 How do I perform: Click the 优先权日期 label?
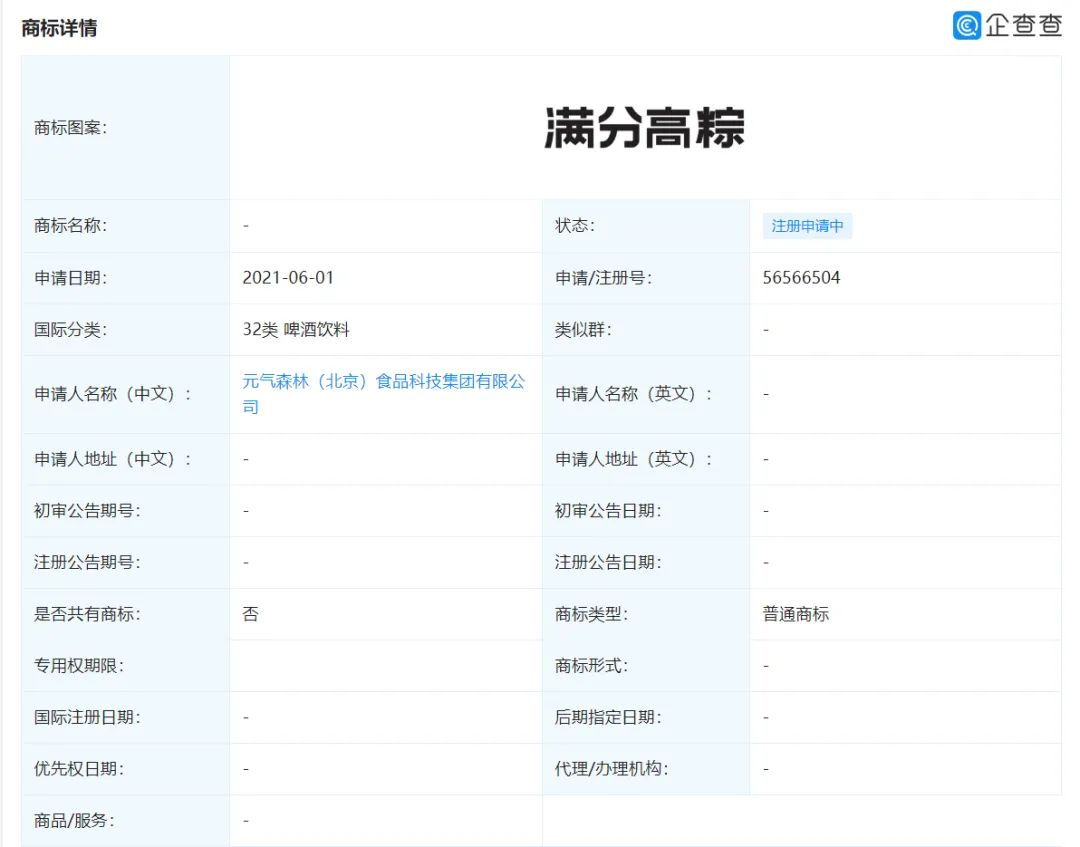point(79,769)
